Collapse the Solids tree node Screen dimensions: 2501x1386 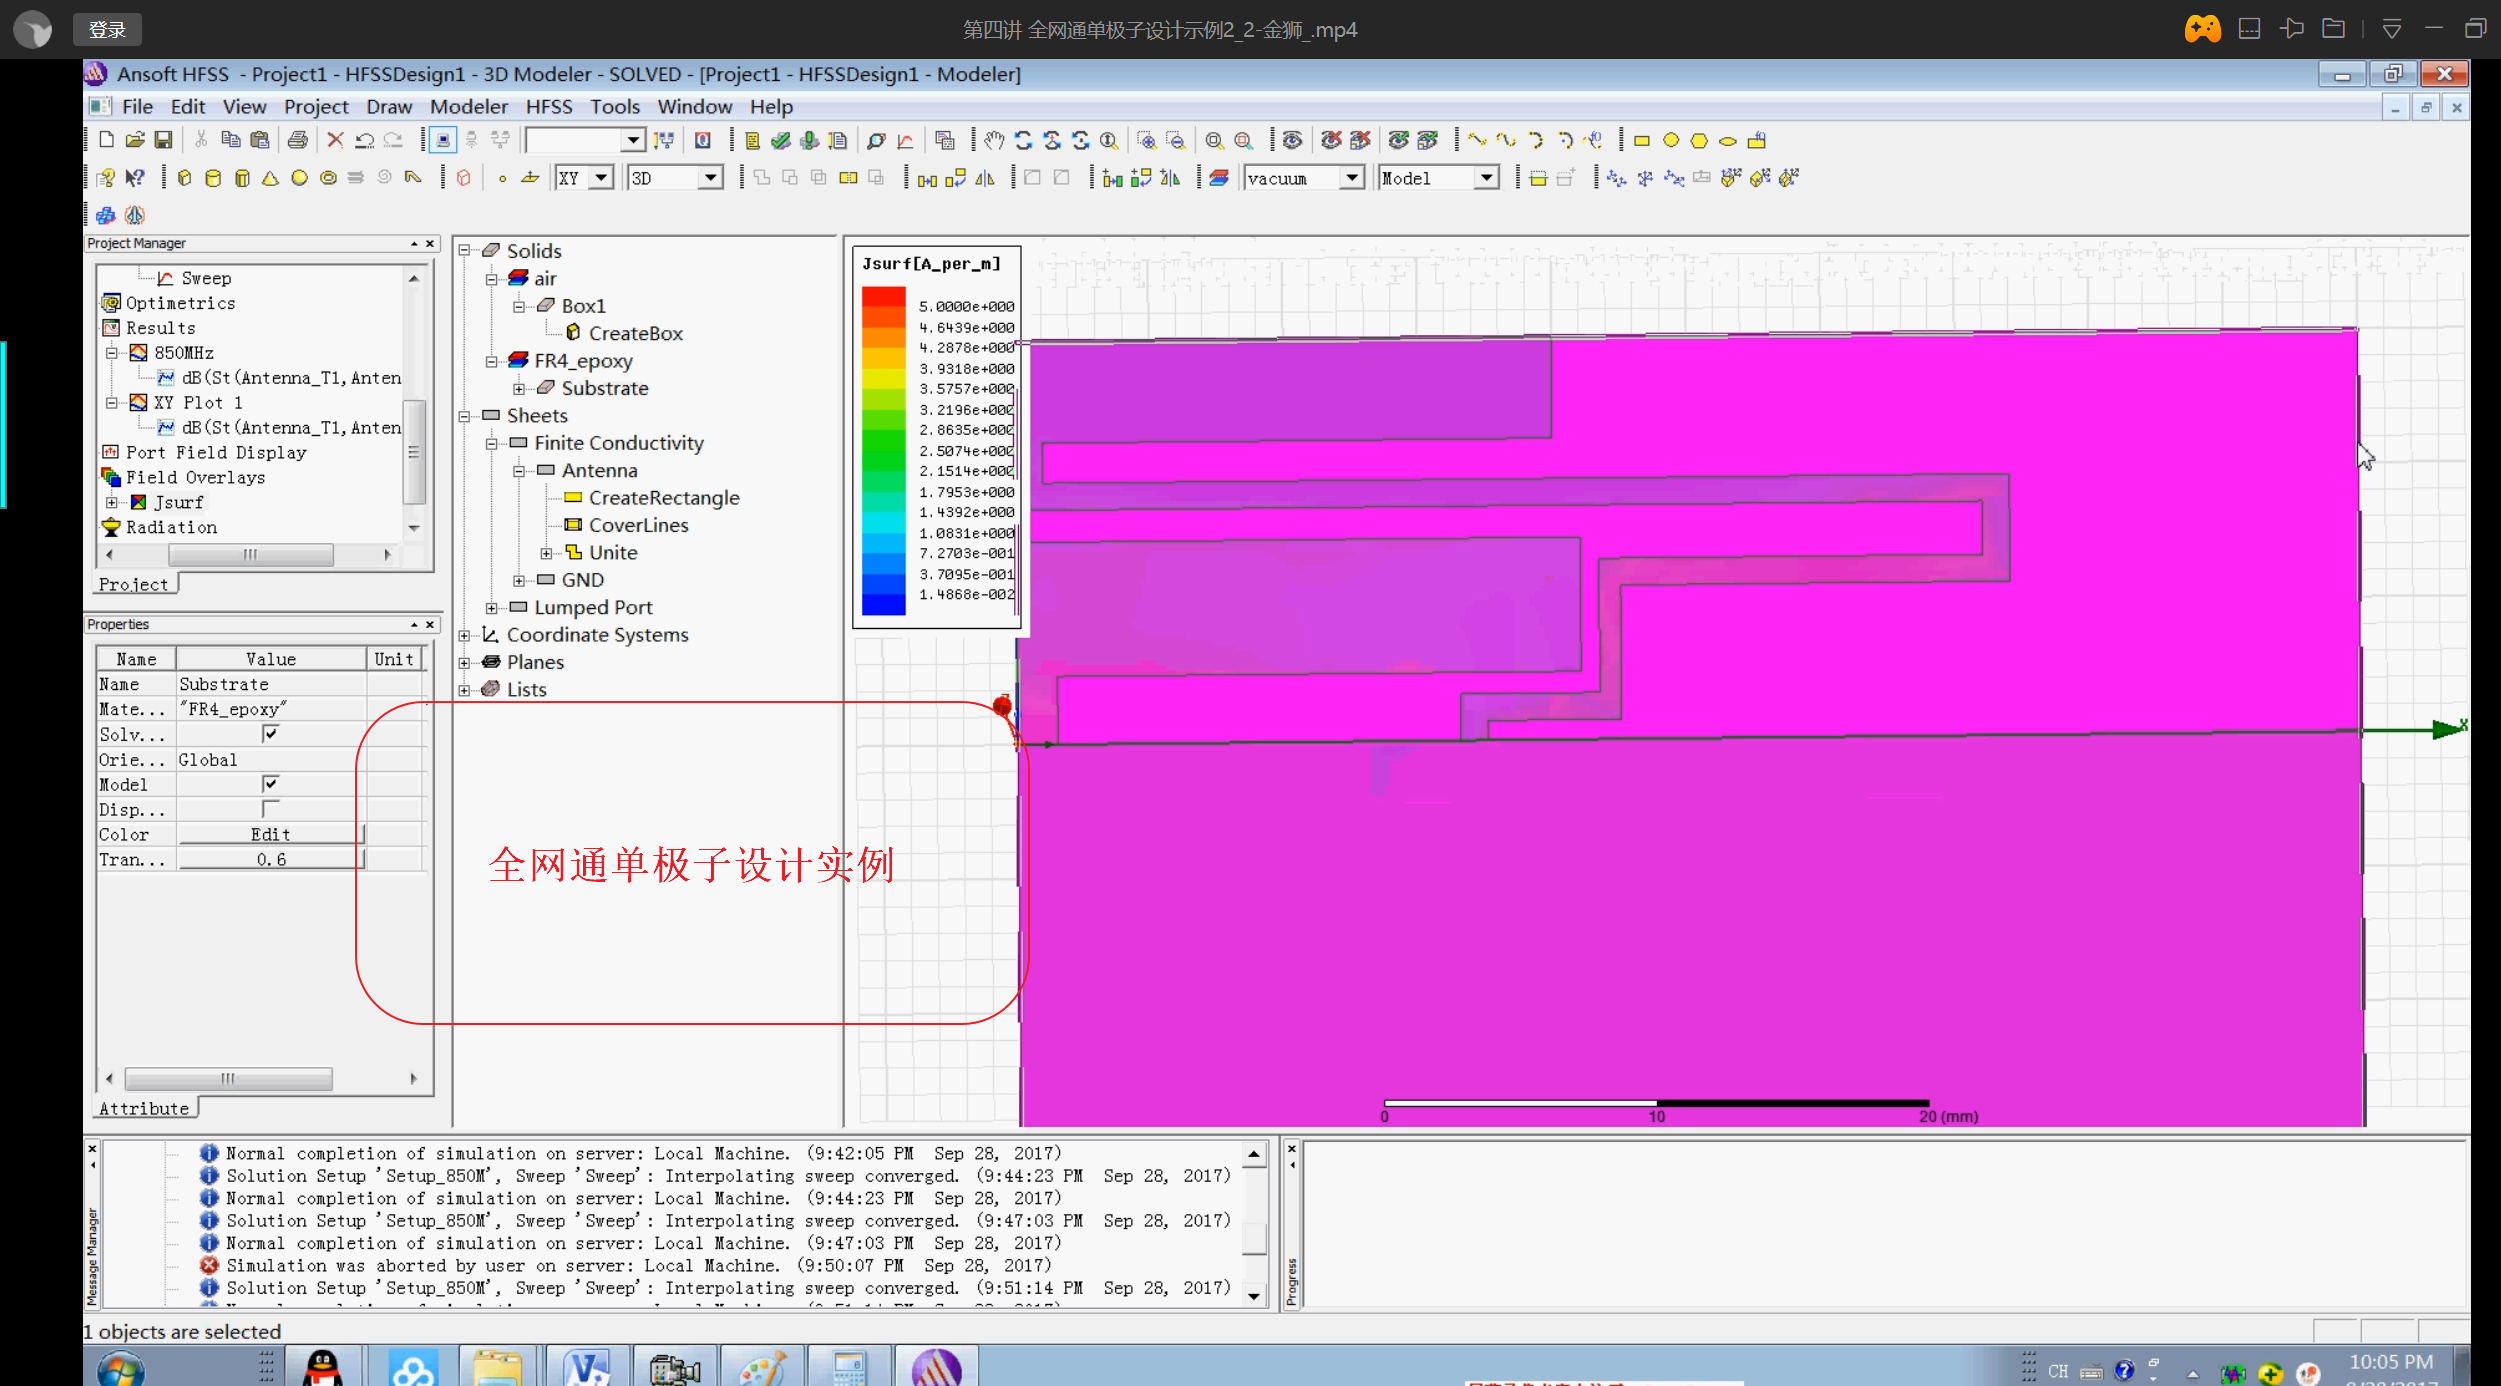click(x=464, y=251)
